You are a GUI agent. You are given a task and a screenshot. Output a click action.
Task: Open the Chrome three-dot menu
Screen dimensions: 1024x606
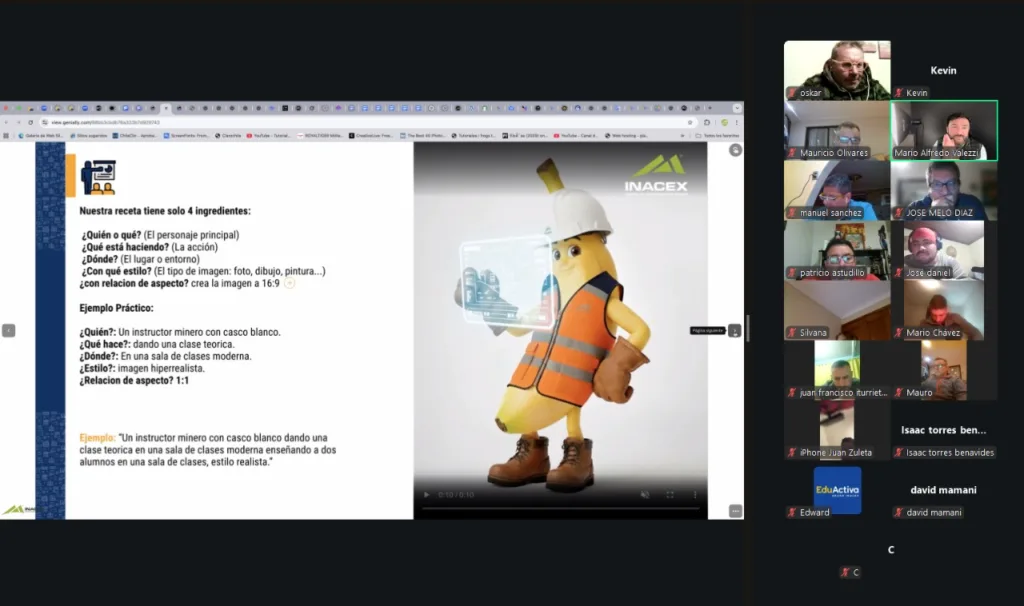coord(737,122)
